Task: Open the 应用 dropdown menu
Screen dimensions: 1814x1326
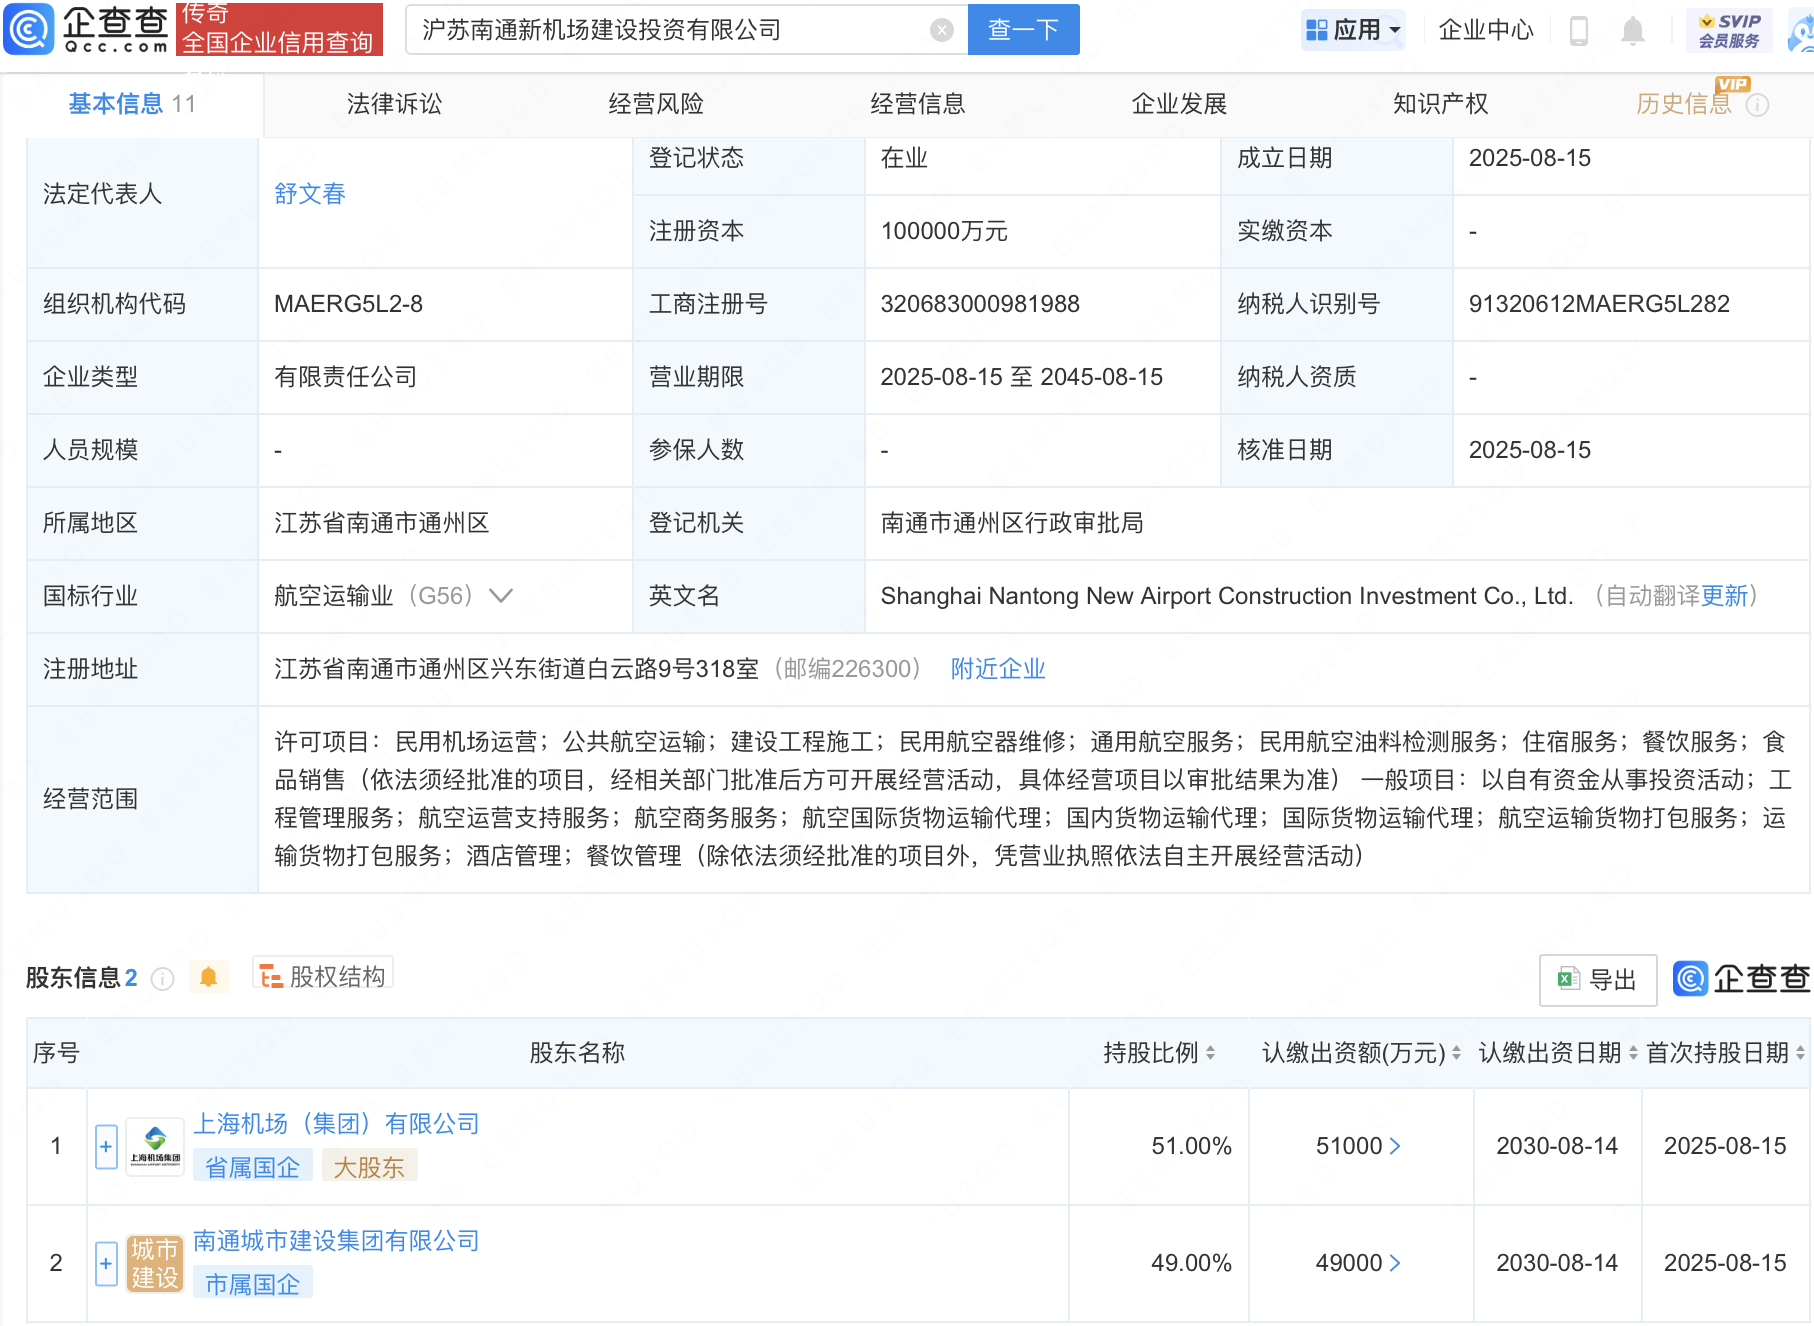Action: coord(1353,30)
